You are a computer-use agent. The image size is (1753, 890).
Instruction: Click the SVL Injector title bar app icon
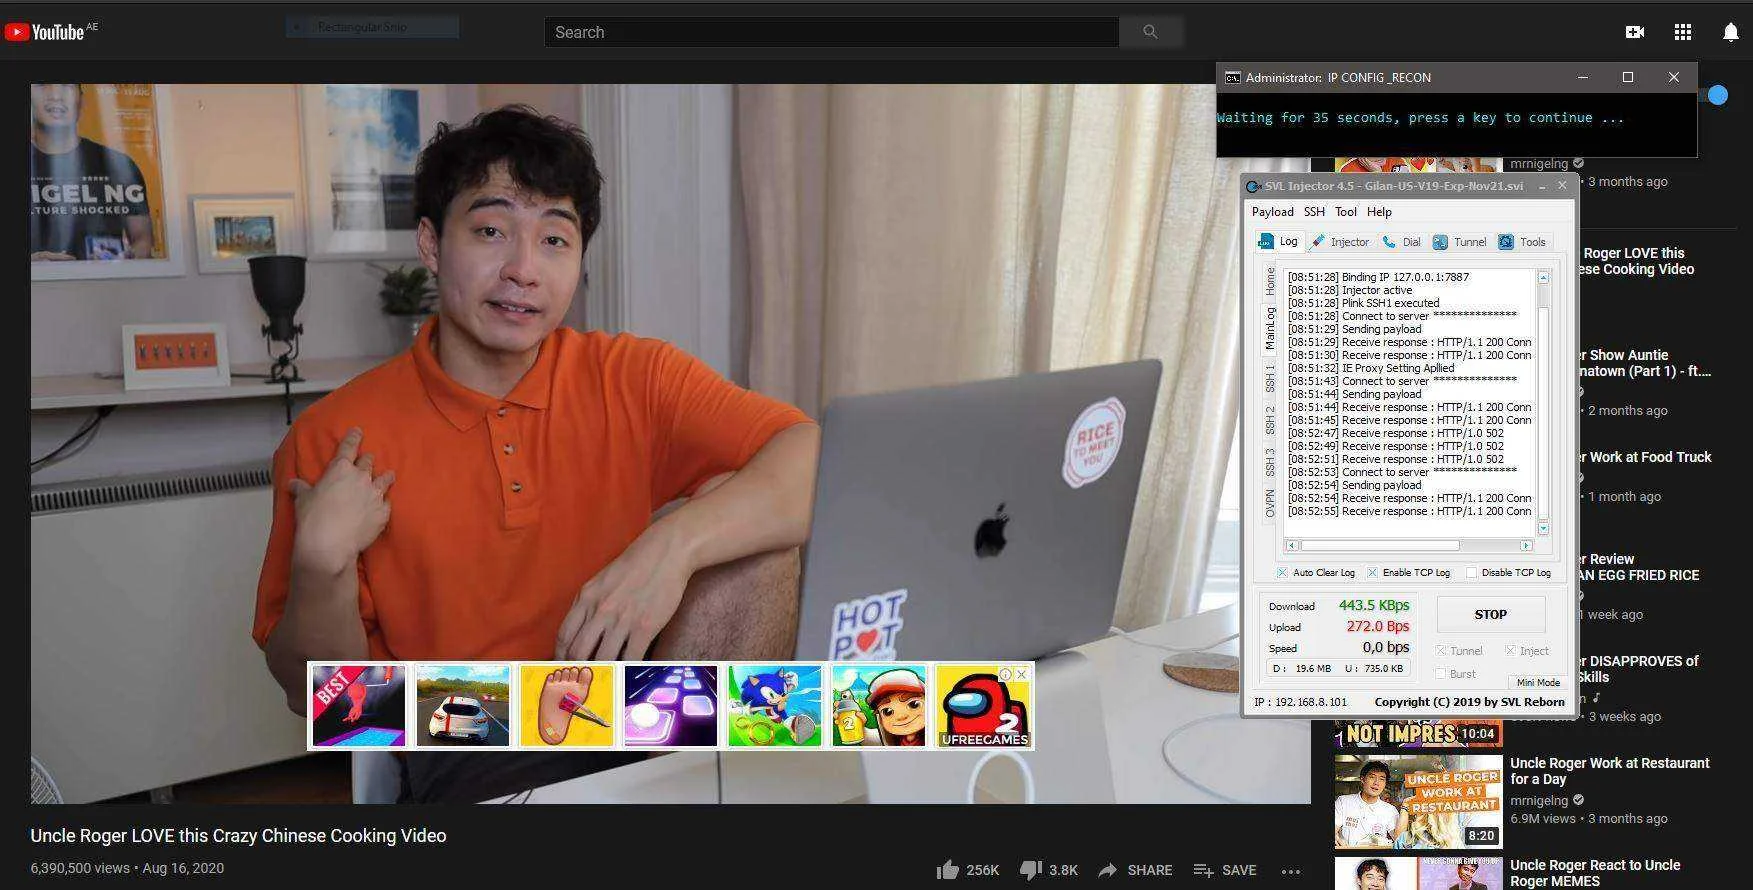(1253, 187)
